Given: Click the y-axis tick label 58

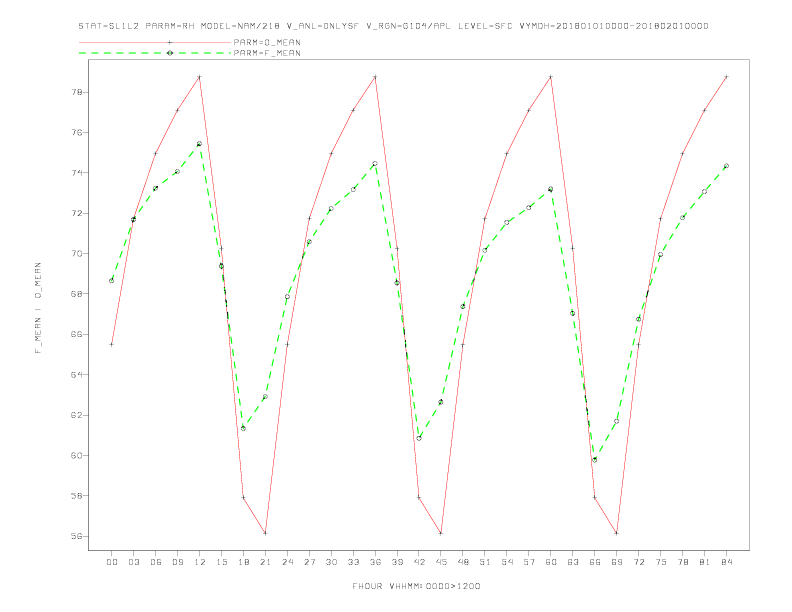Looking at the screenshot, I should pyautogui.click(x=76, y=496).
